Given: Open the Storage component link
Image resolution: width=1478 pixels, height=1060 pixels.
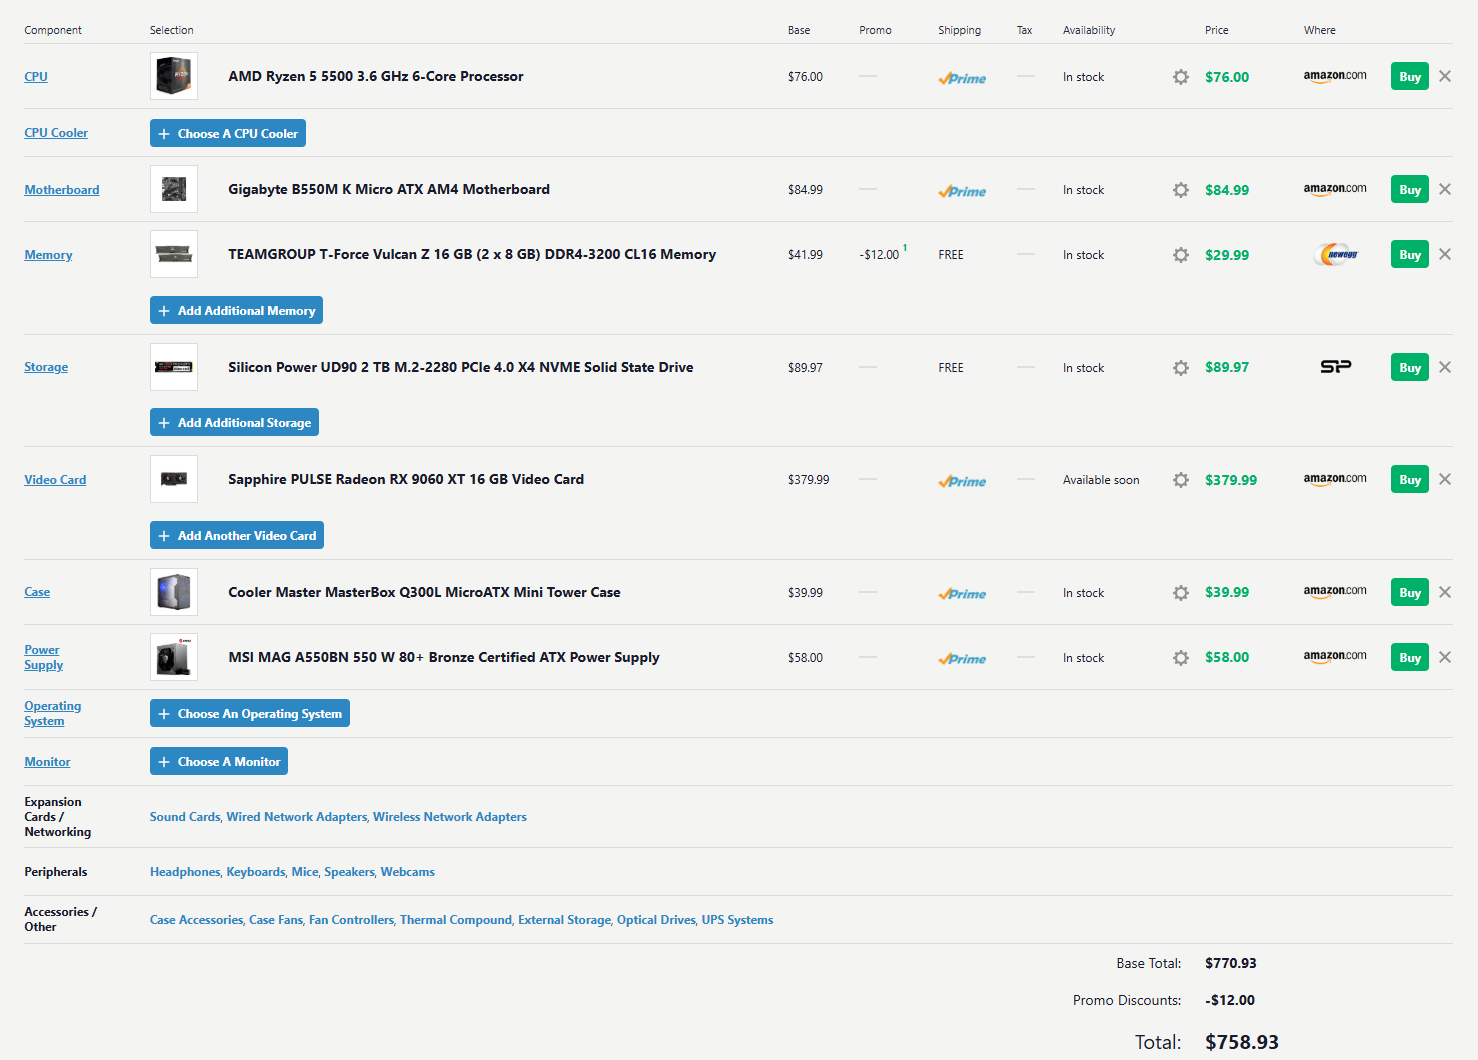Looking at the screenshot, I should point(46,367).
